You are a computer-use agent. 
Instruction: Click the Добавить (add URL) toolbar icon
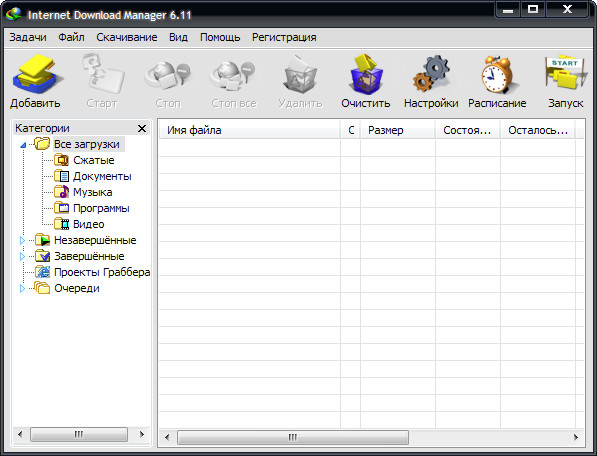[37, 75]
